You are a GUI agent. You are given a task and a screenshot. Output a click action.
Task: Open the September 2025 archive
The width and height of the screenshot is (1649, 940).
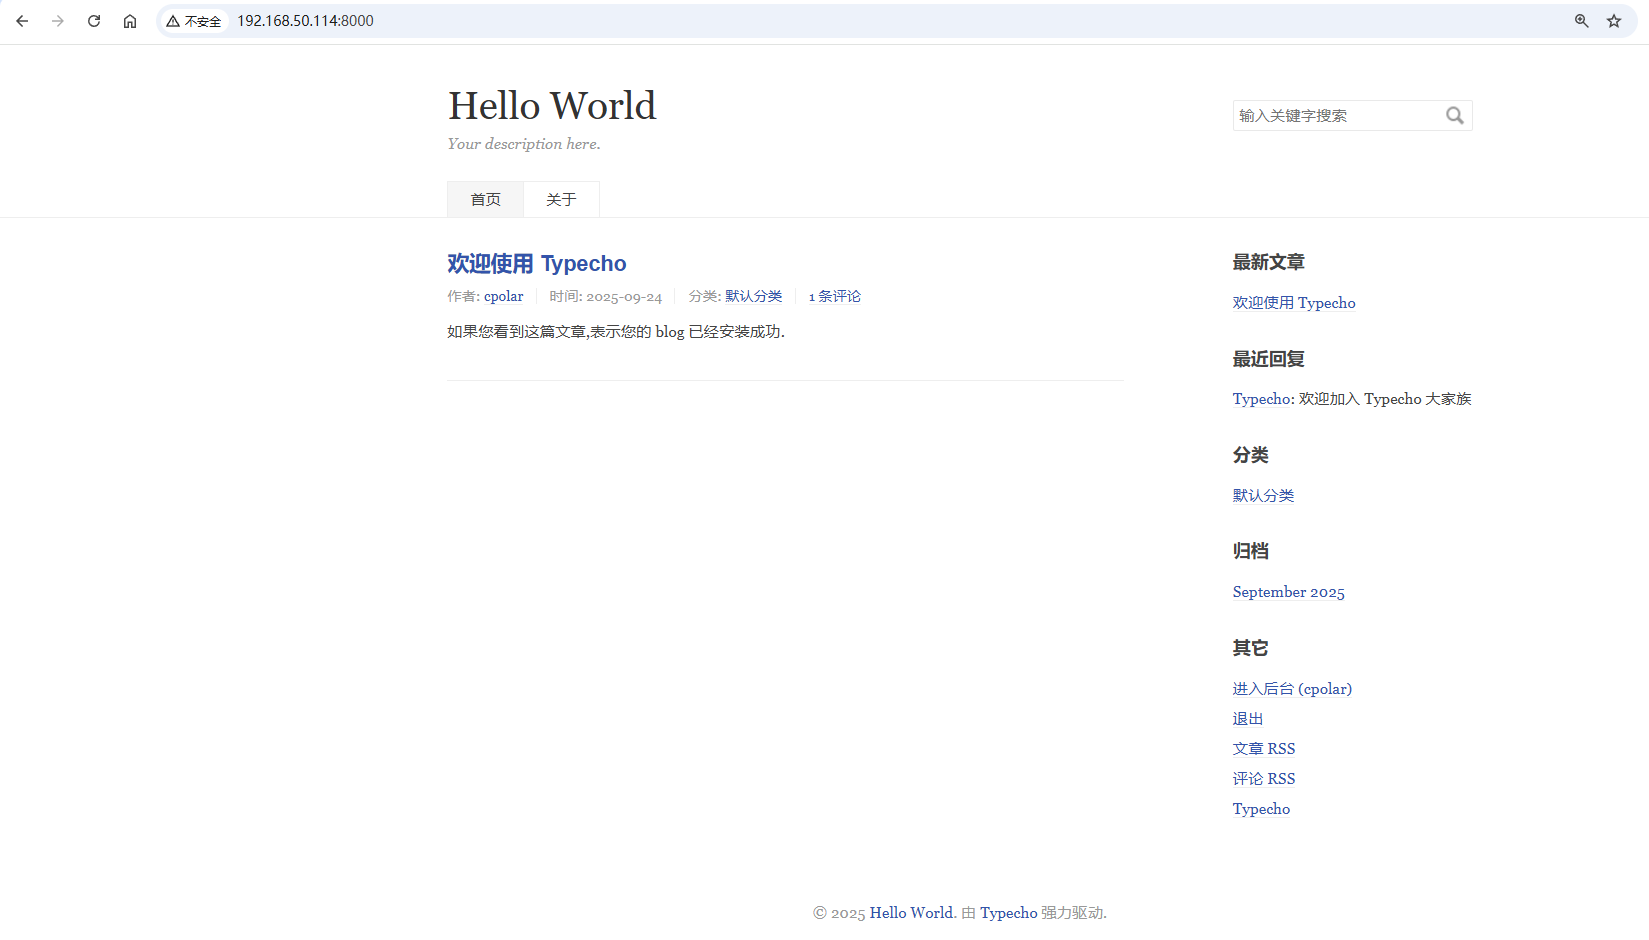(1289, 592)
